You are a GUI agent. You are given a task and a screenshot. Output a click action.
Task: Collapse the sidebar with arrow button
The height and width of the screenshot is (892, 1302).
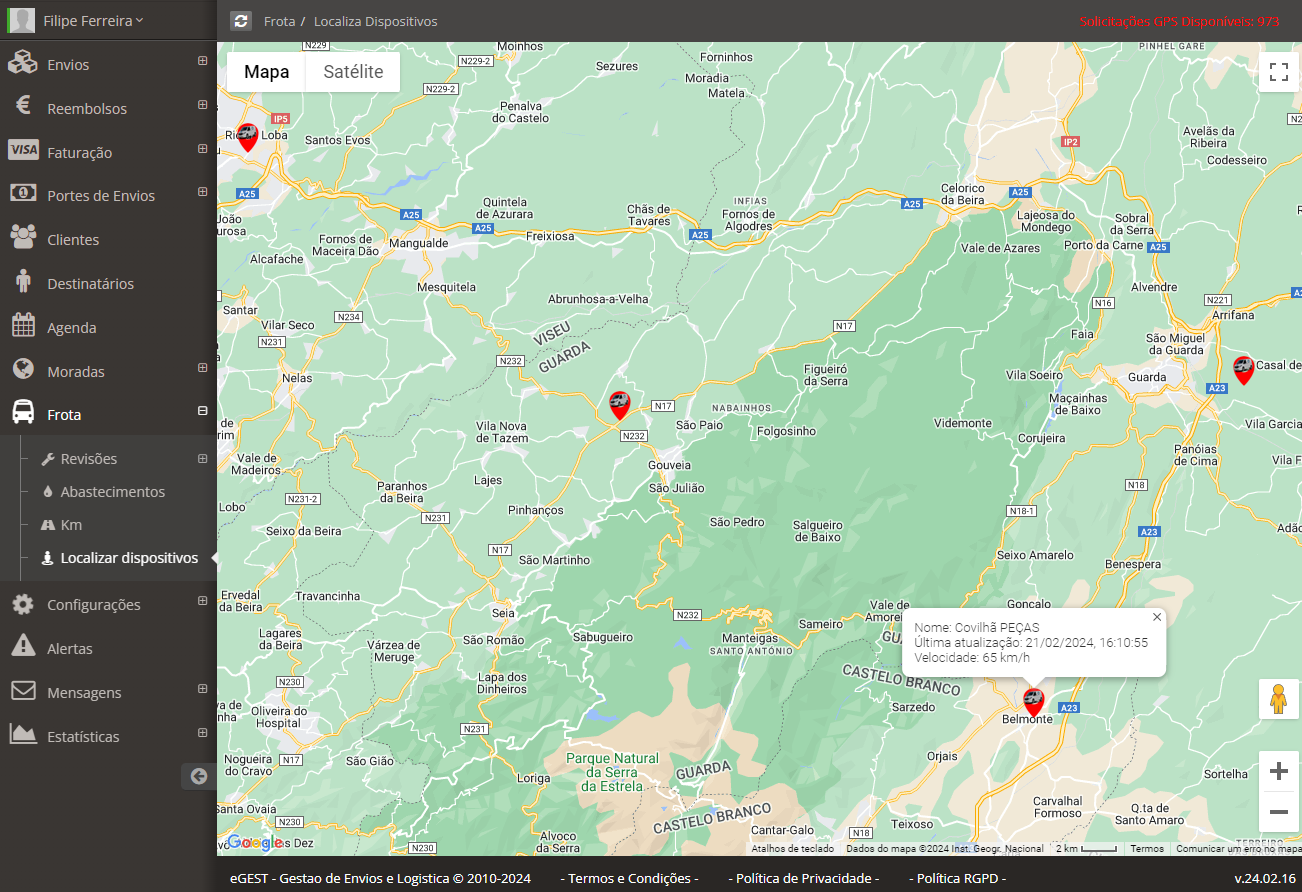coord(199,776)
